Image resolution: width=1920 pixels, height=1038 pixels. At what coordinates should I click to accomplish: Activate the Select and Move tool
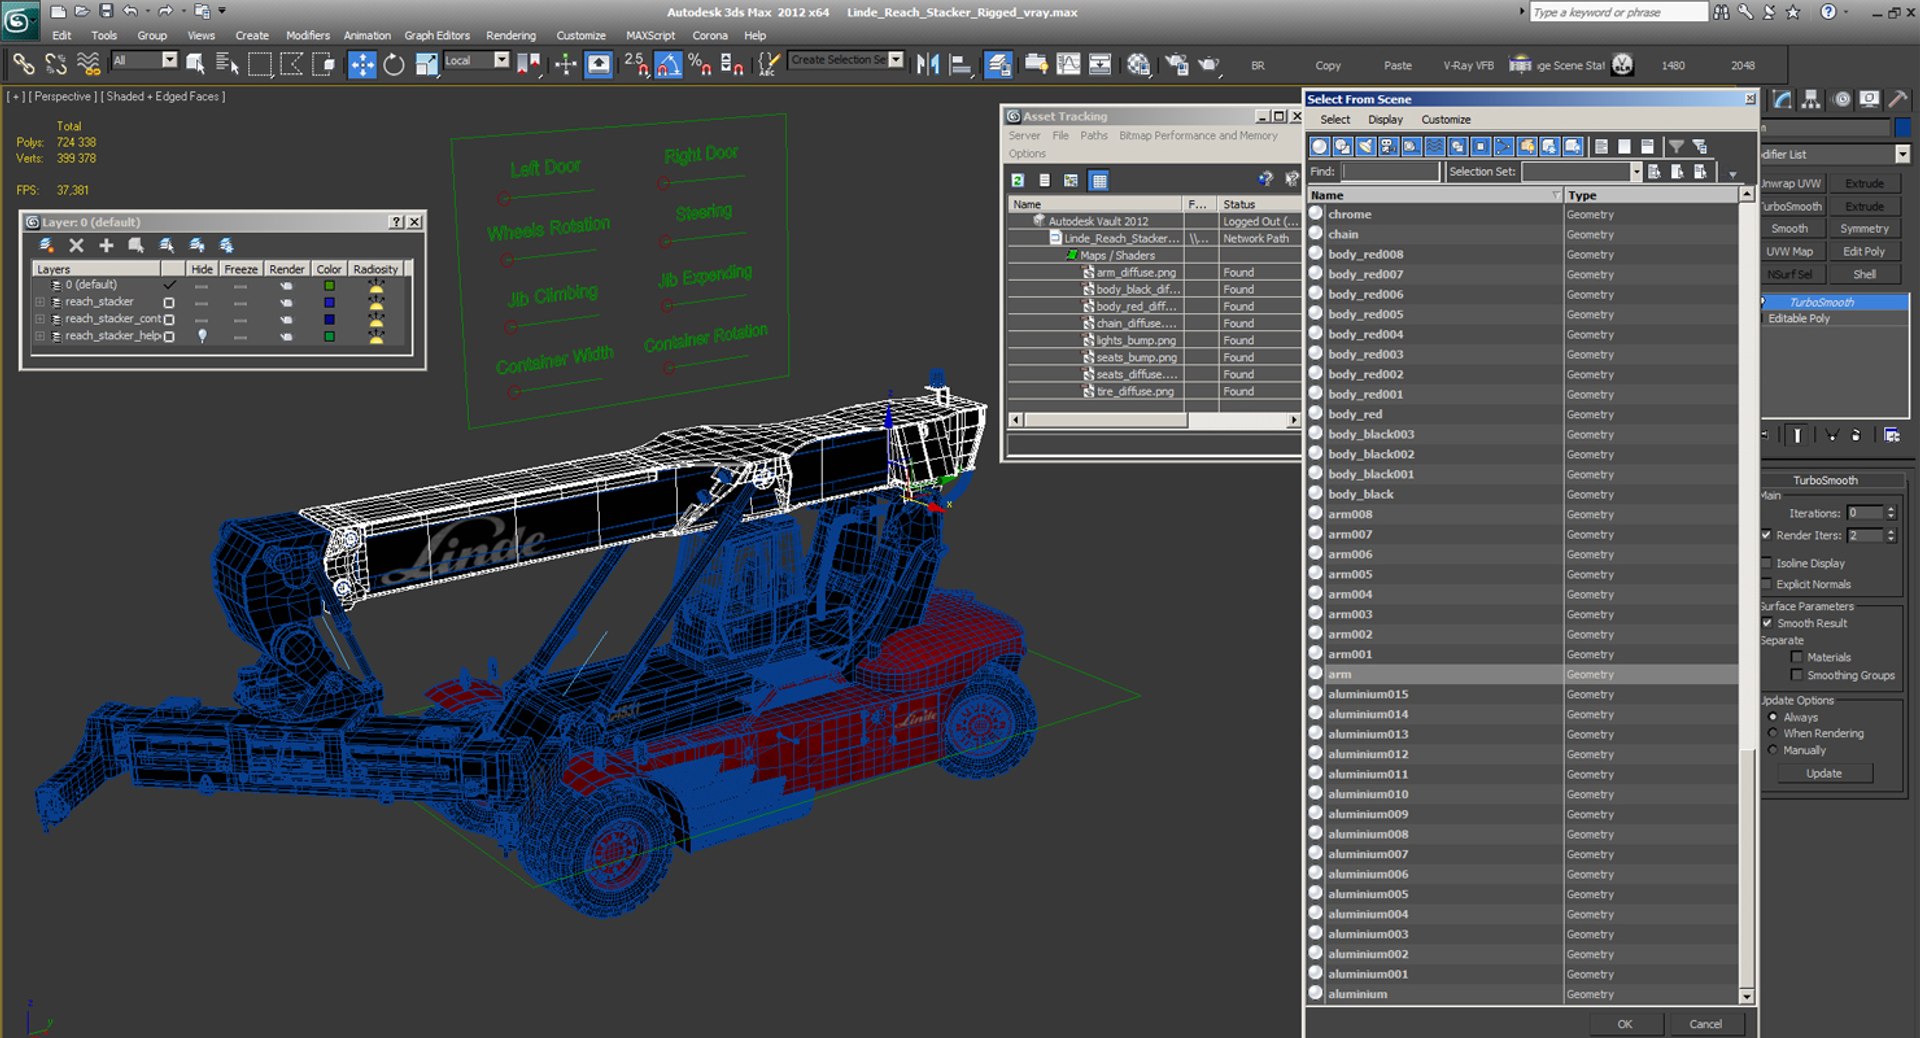[x=361, y=65]
